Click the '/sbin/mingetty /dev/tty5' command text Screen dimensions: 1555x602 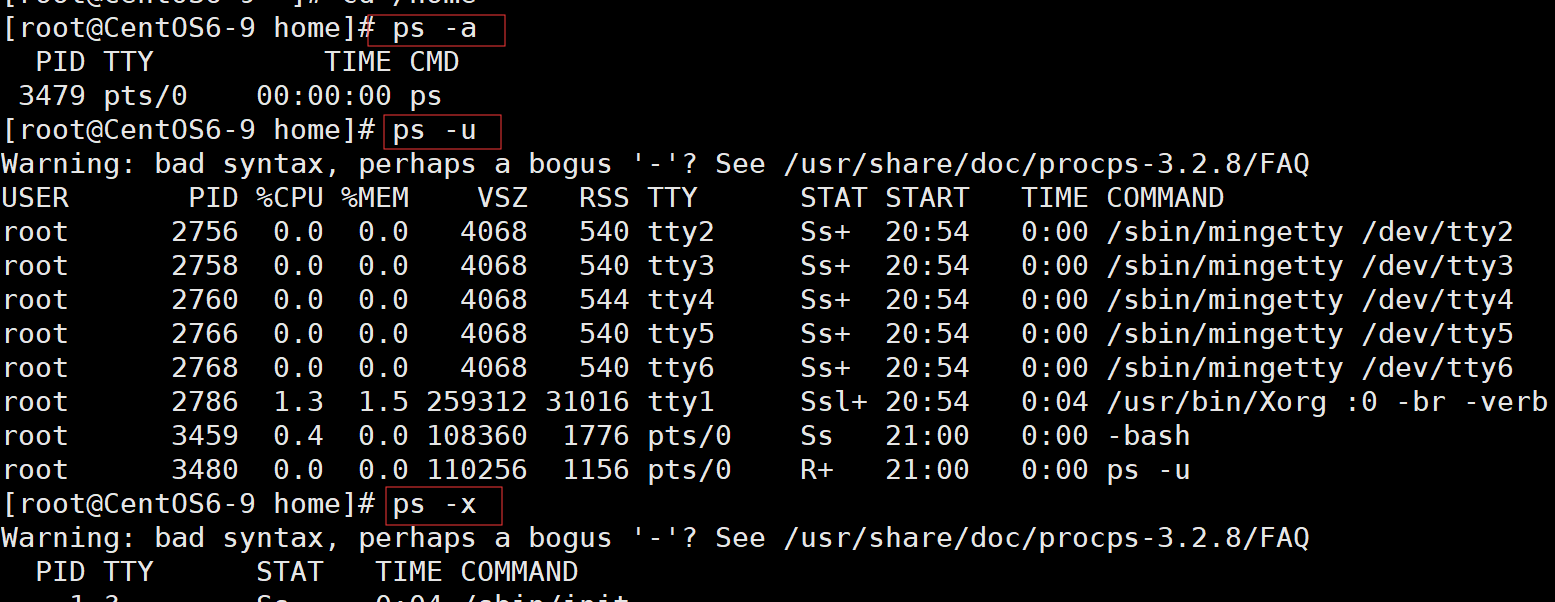tap(1309, 335)
